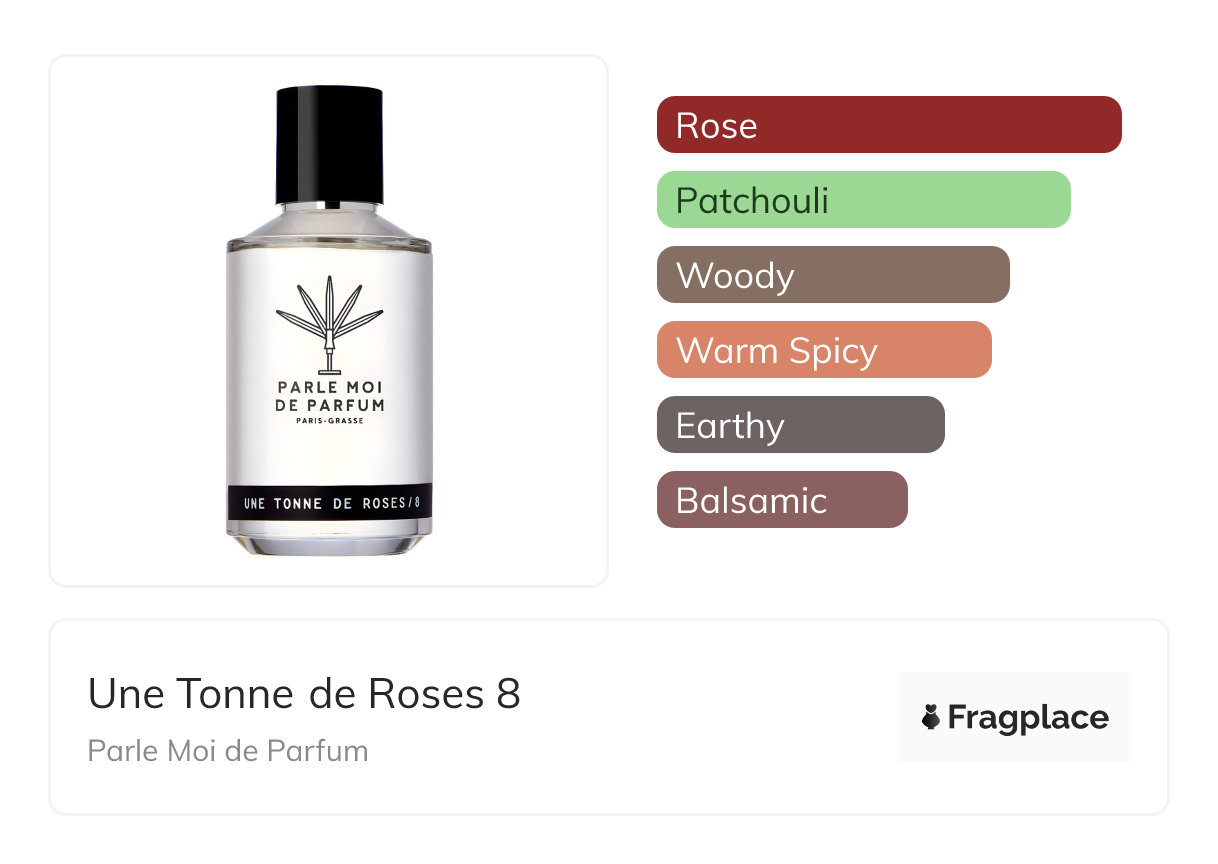Image resolution: width=1218 pixels, height=864 pixels.
Task: Select the Earthy accord bar
Action: point(801,425)
